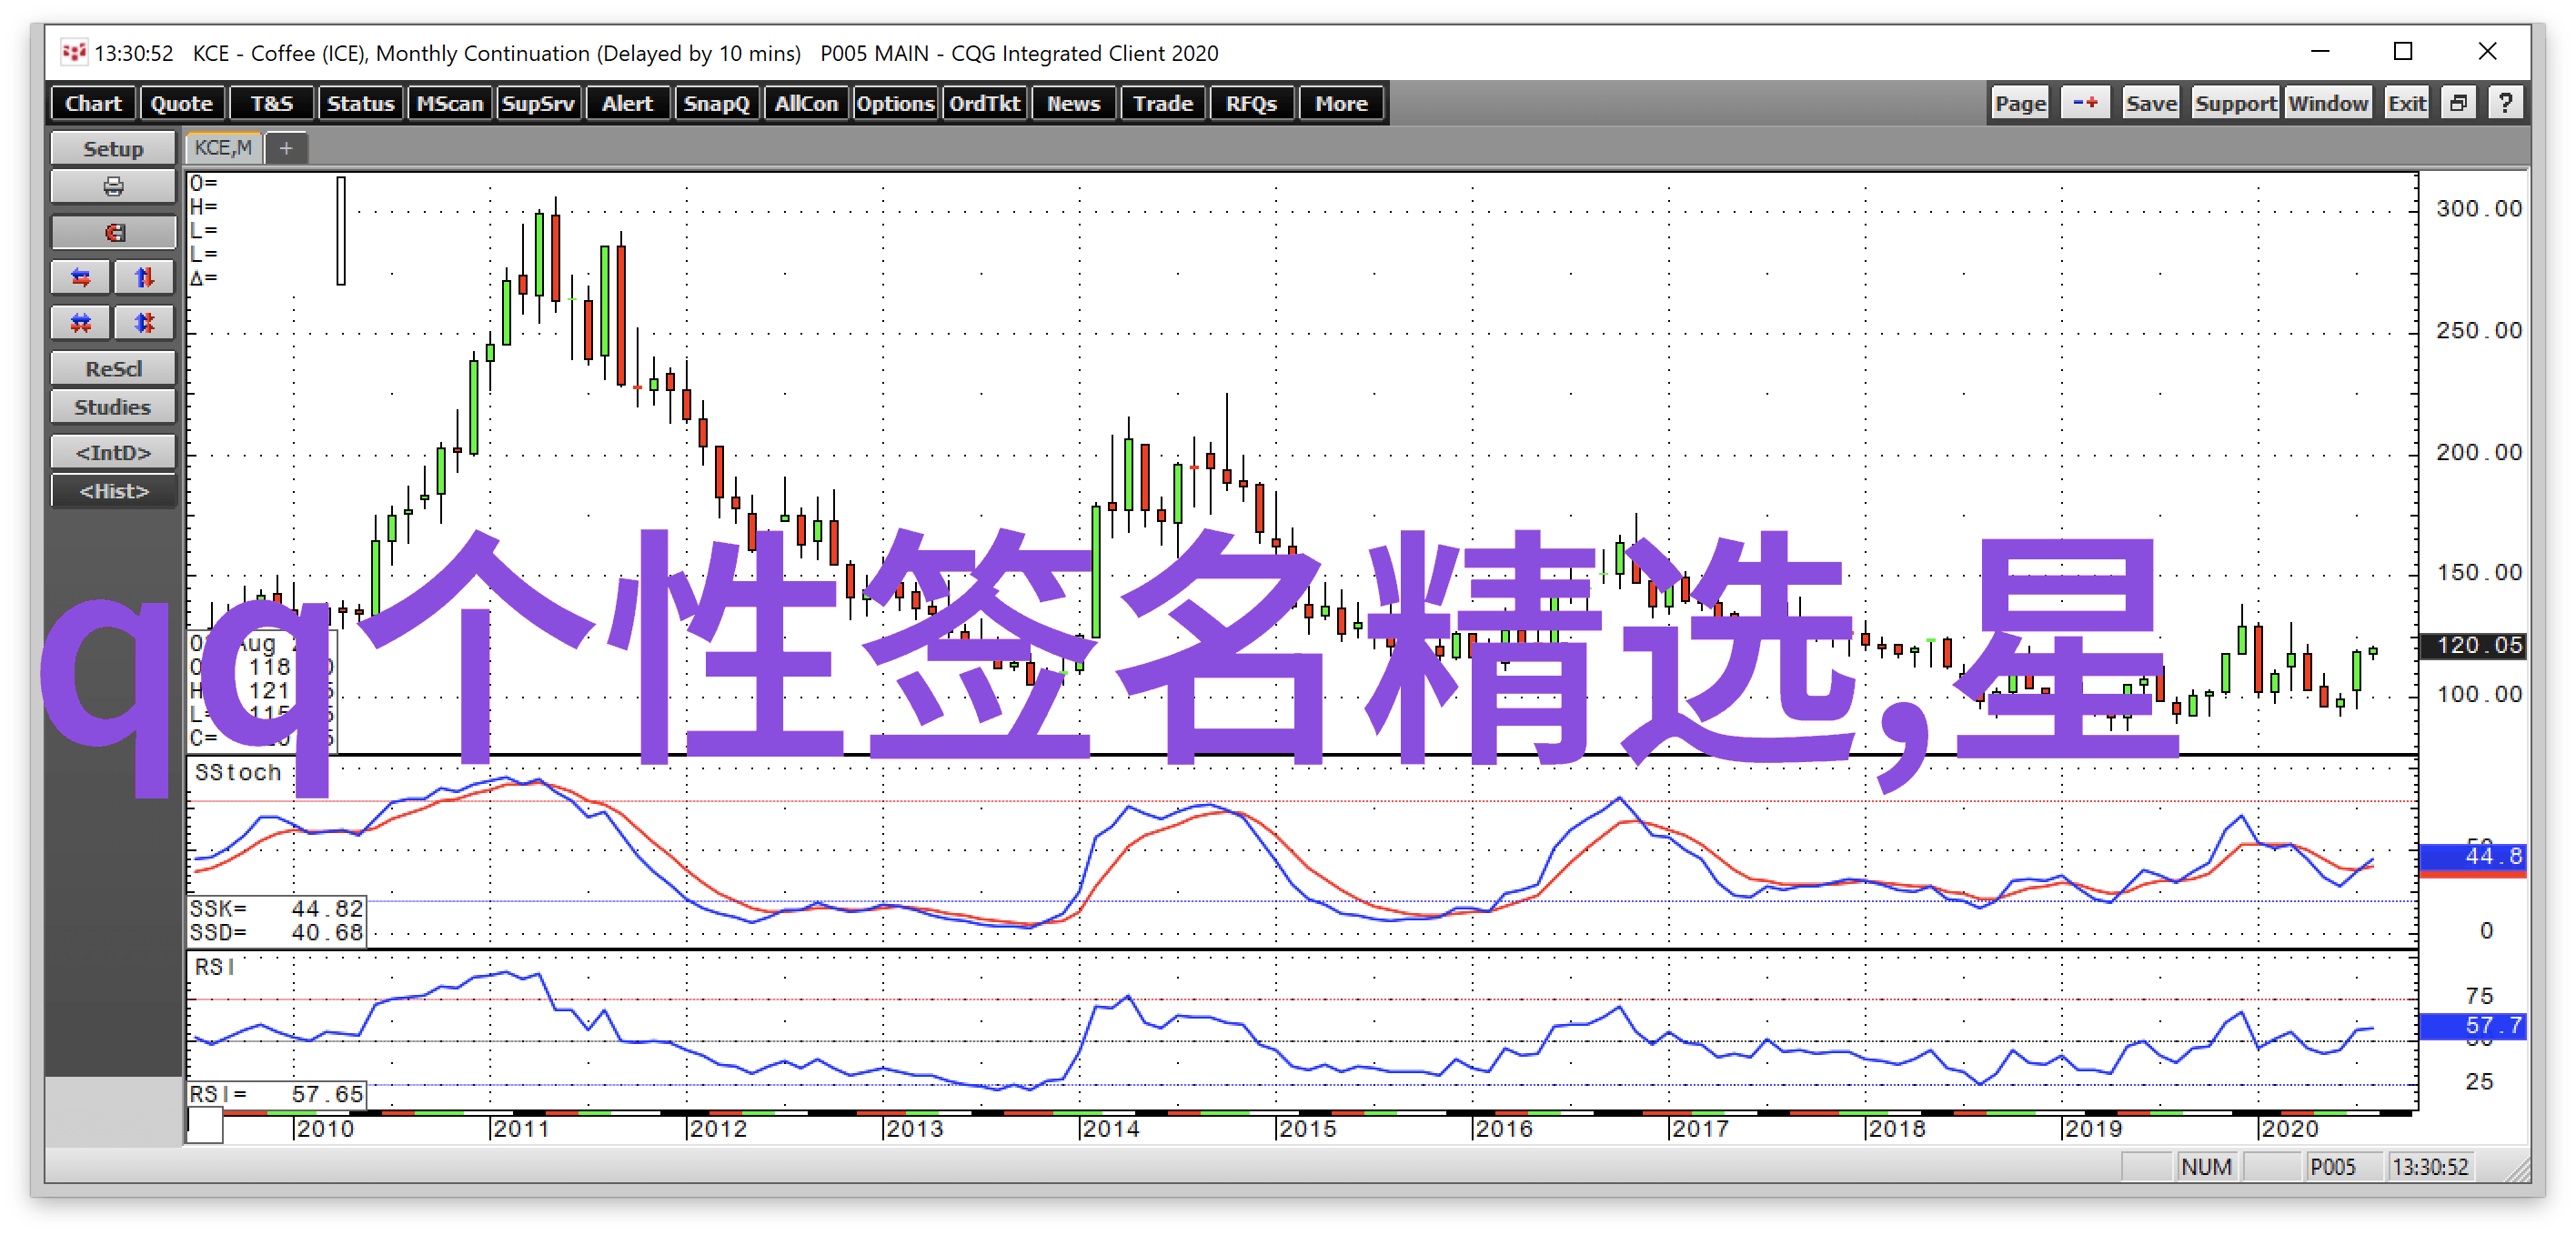The image size is (2576, 1235).
Task: Click the 57.7 RSI value marker
Action: 2472,1025
